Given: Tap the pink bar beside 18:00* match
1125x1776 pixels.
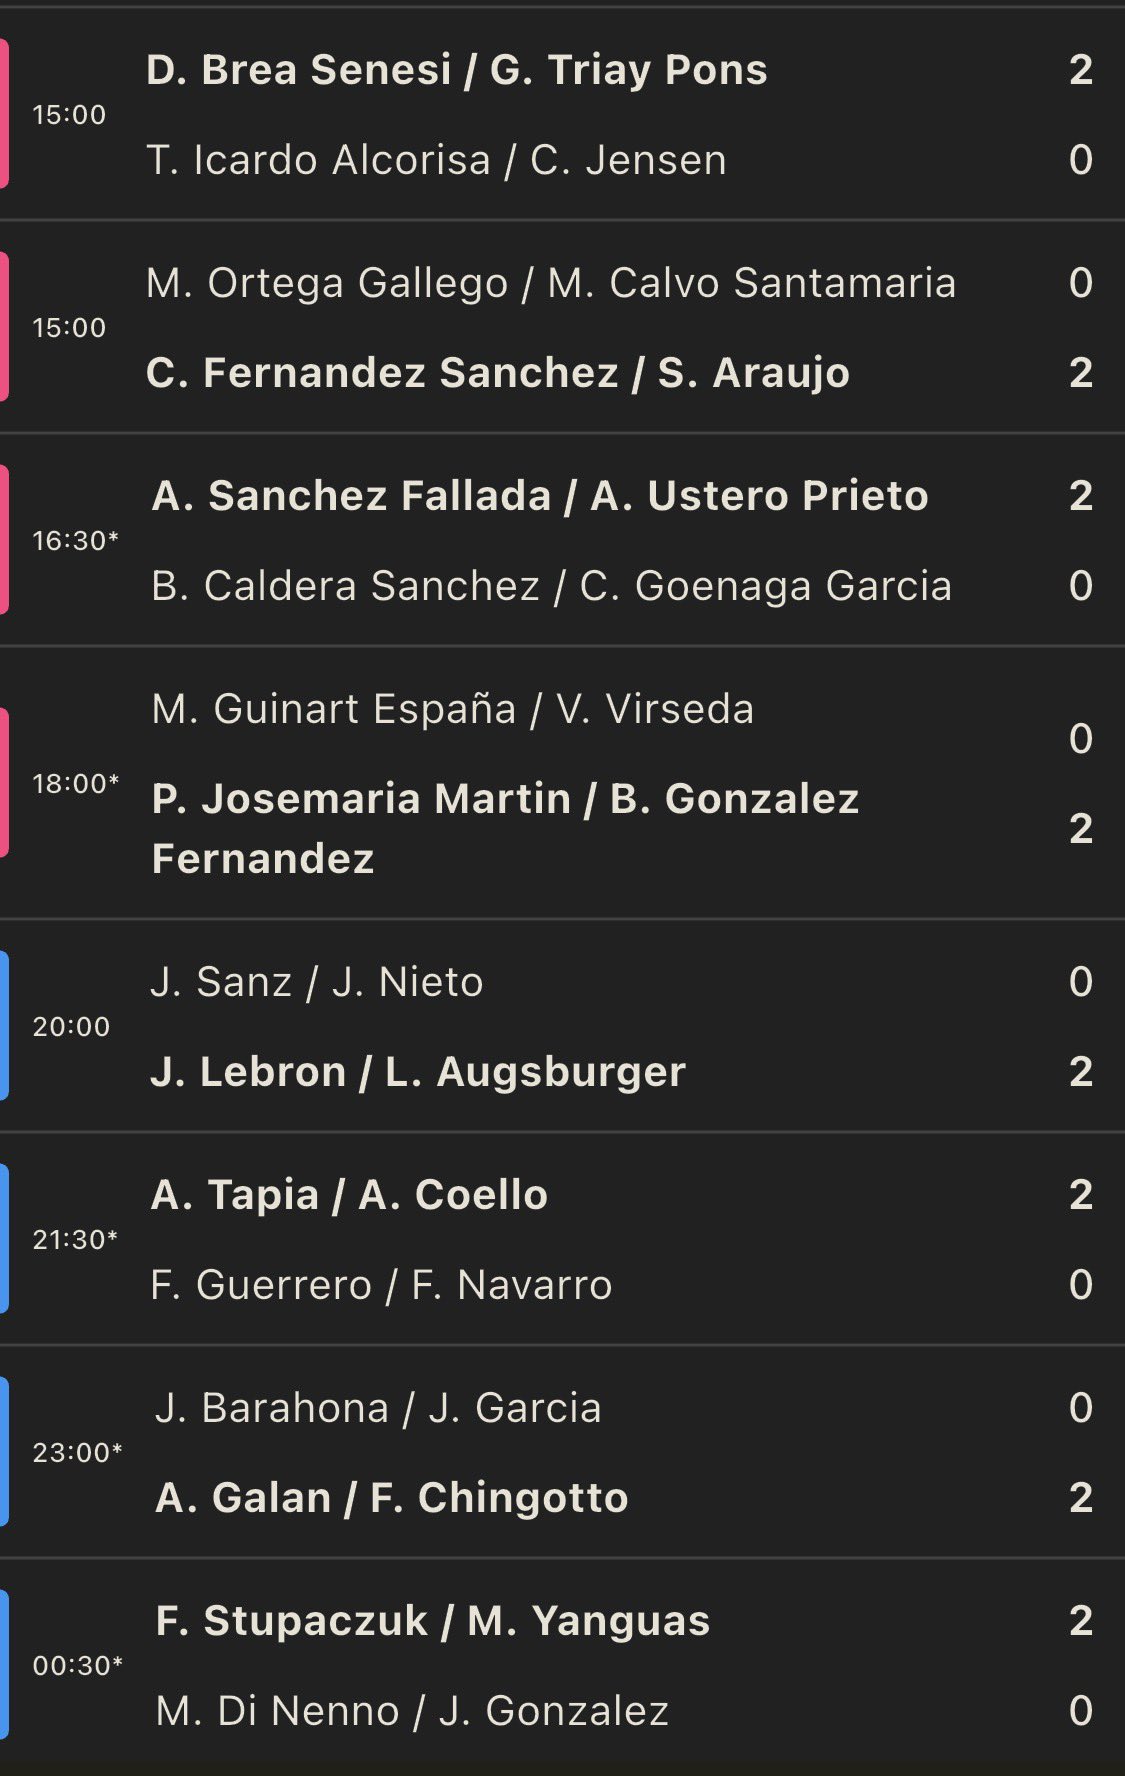Looking at the screenshot, I should [4, 783].
